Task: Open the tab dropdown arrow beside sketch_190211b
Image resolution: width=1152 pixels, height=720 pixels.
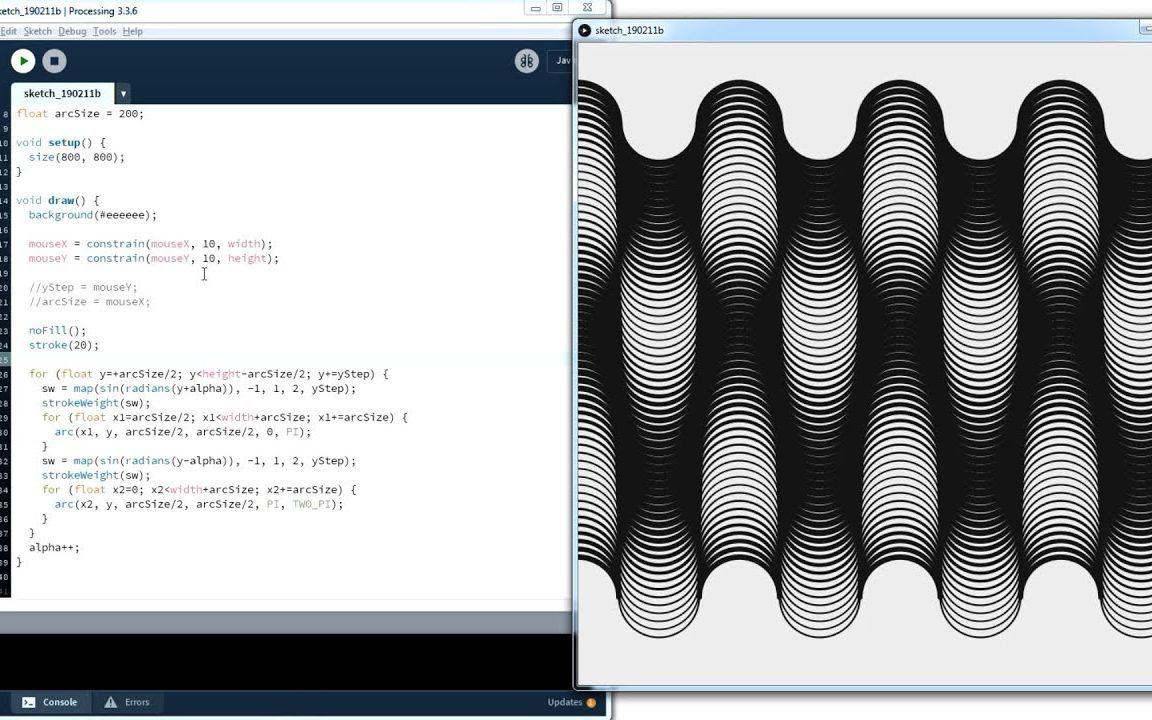Action: point(122,93)
